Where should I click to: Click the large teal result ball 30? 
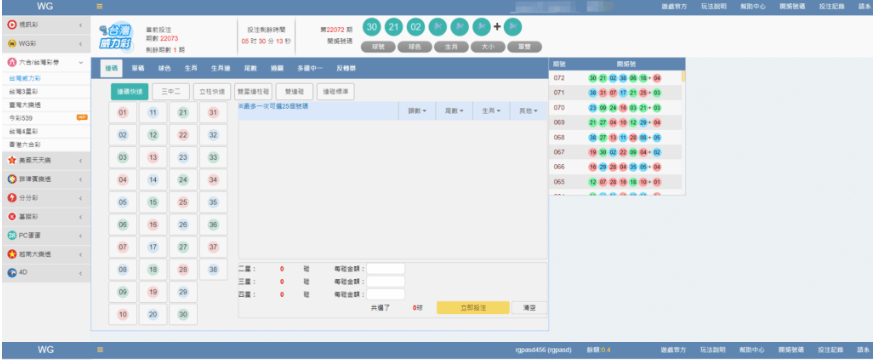372,27
